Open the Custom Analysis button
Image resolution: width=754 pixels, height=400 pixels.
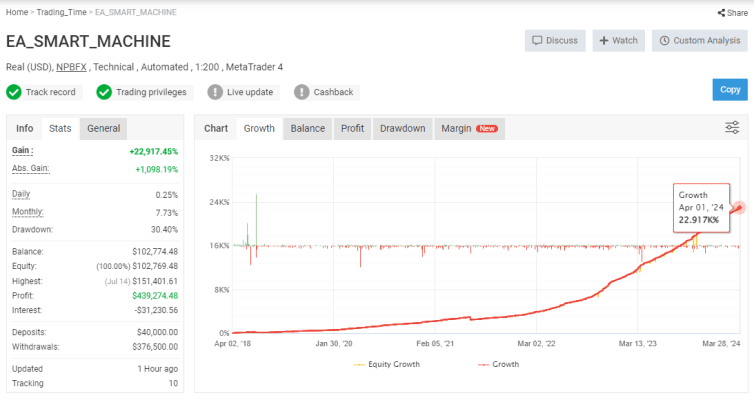[x=698, y=41]
